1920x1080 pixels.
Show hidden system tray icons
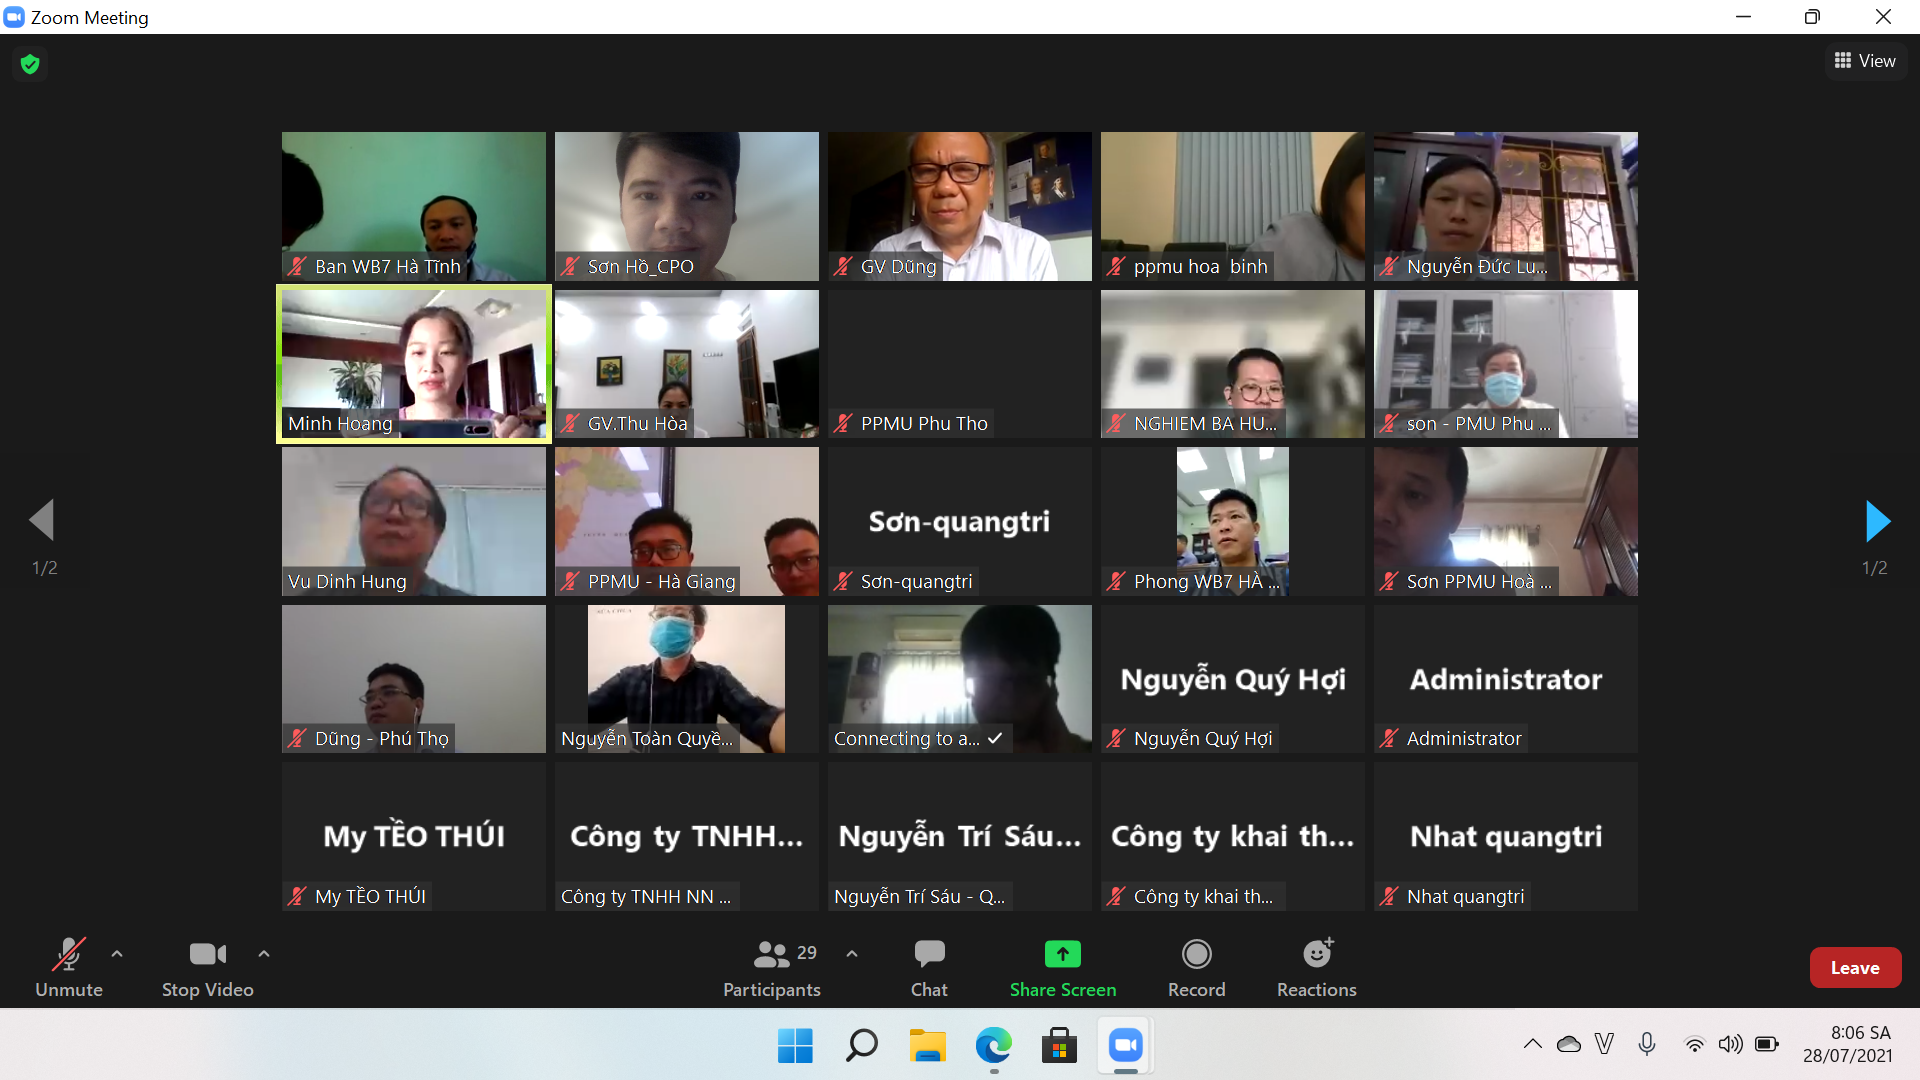pyautogui.click(x=1532, y=1045)
